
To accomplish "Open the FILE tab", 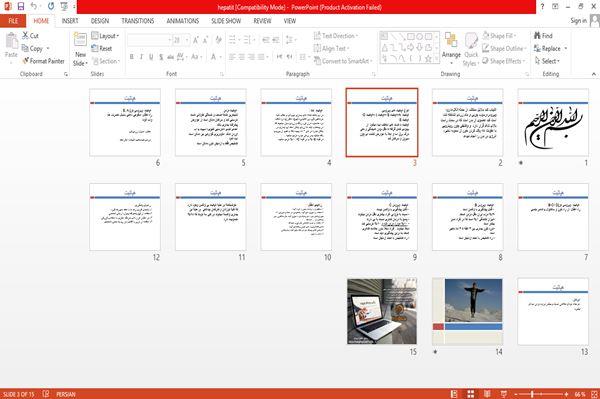I will click(x=13, y=21).
